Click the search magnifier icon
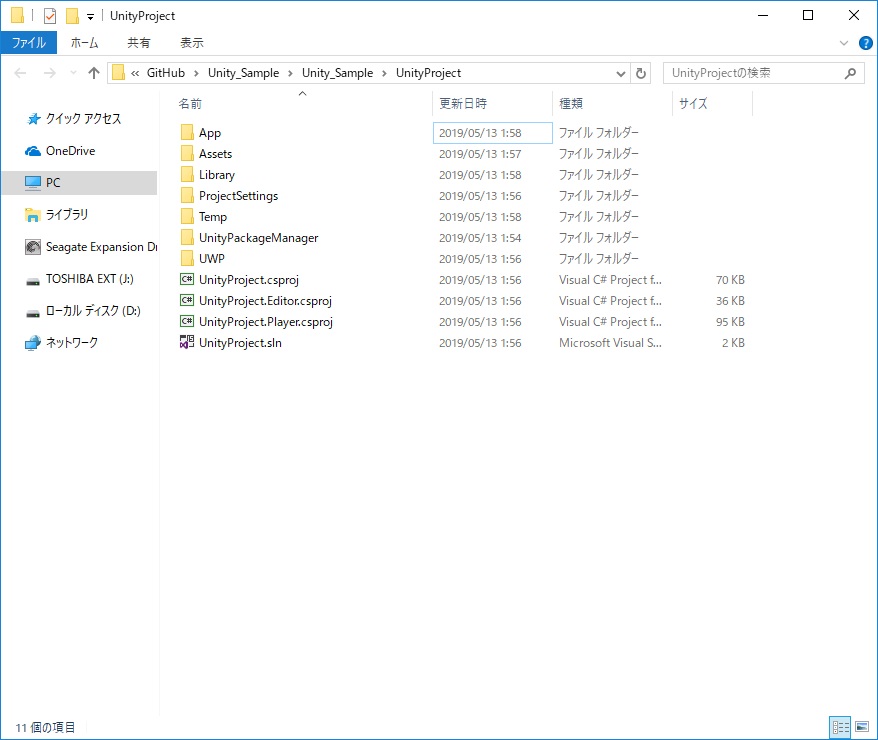Screen dimensions: 878x740 tap(851, 73)
